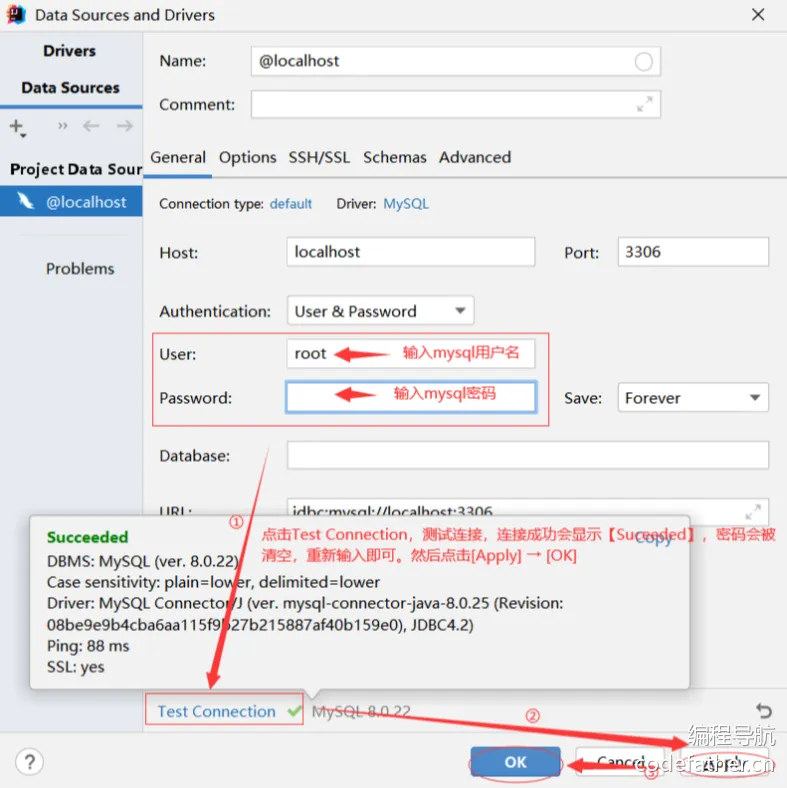
Task: Click the 'Project Data Sources' header
Action: [76, 169]
